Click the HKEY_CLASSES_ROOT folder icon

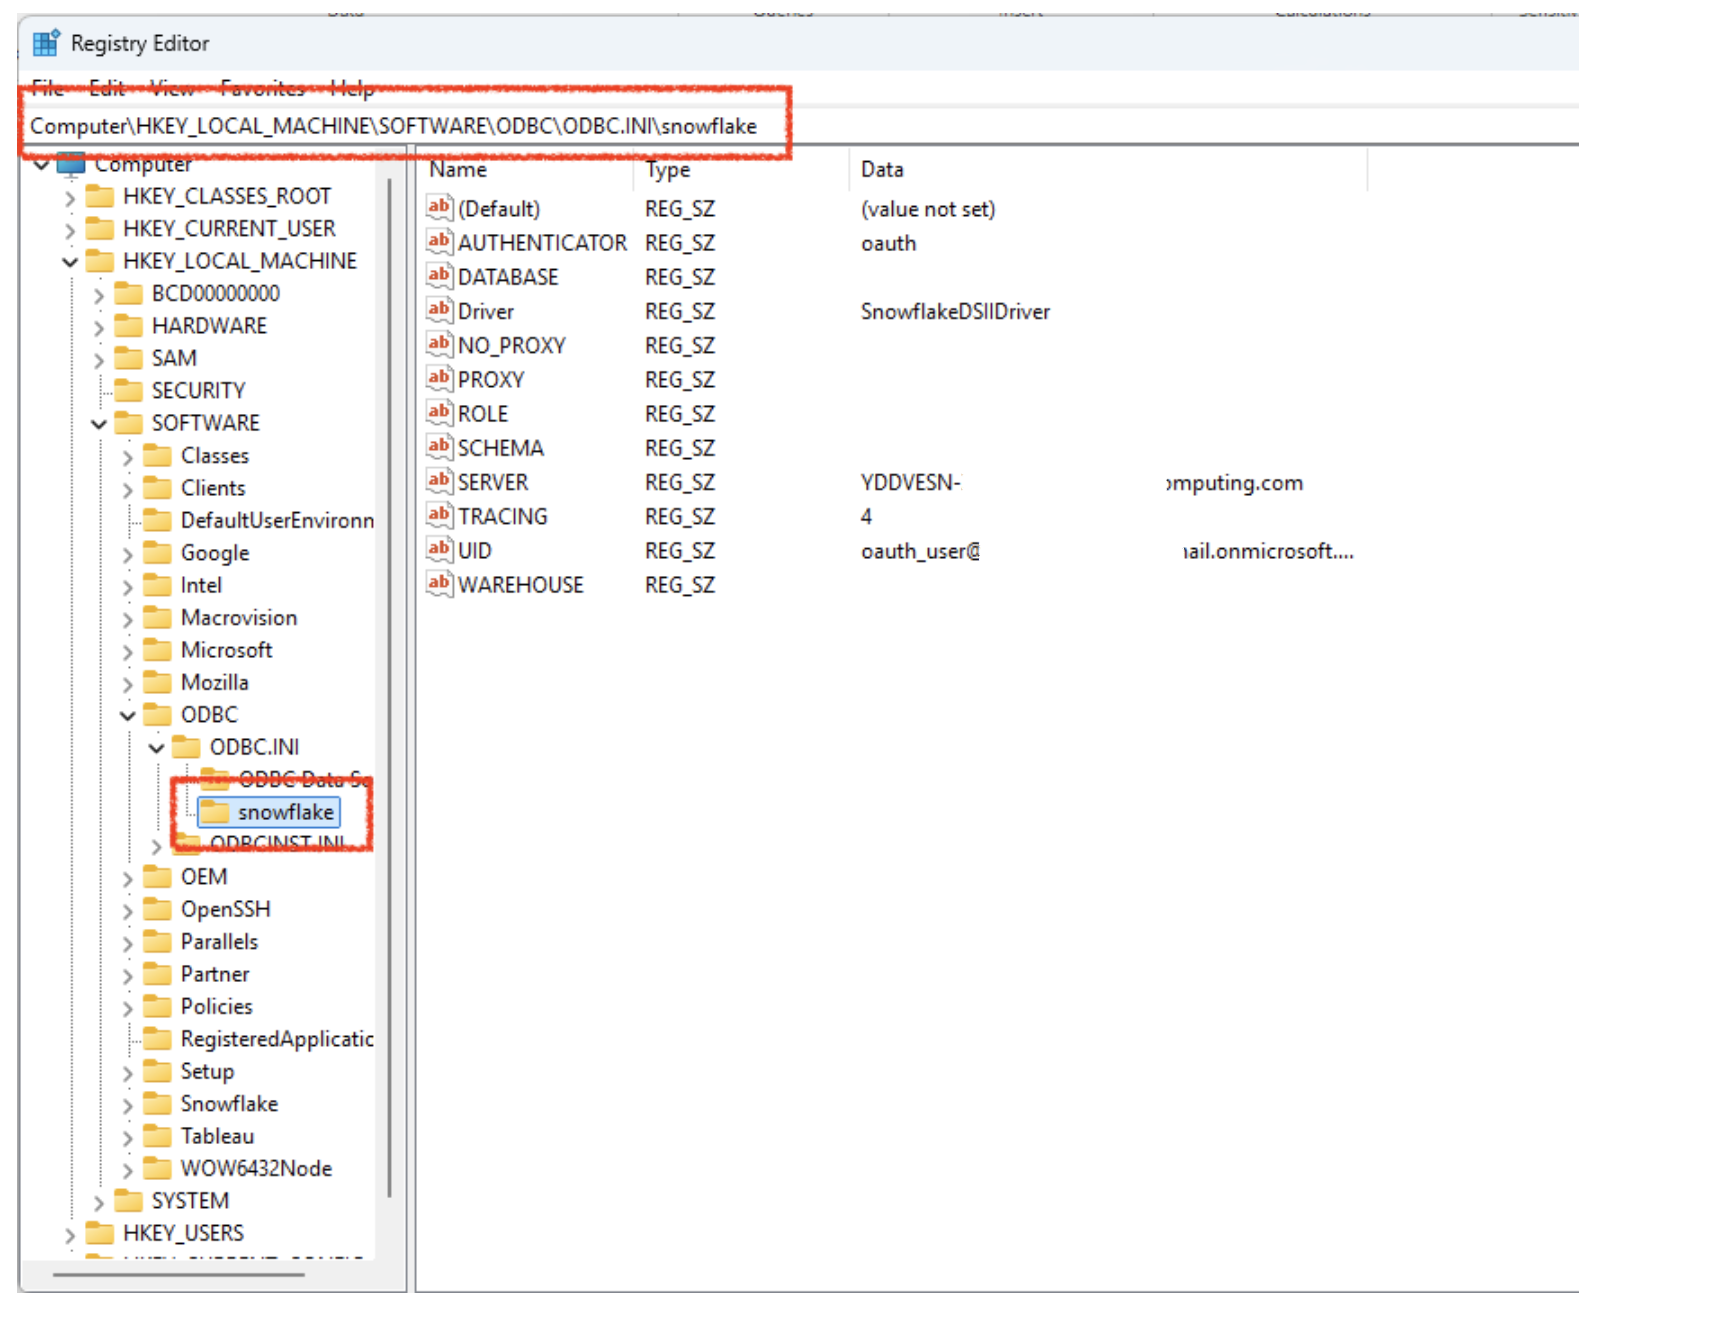point(100,195)
